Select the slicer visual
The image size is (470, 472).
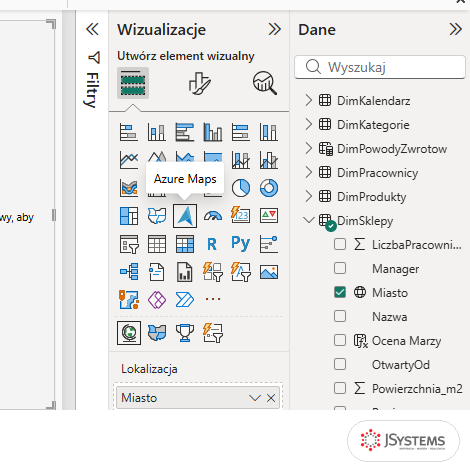tap(129, 244)
